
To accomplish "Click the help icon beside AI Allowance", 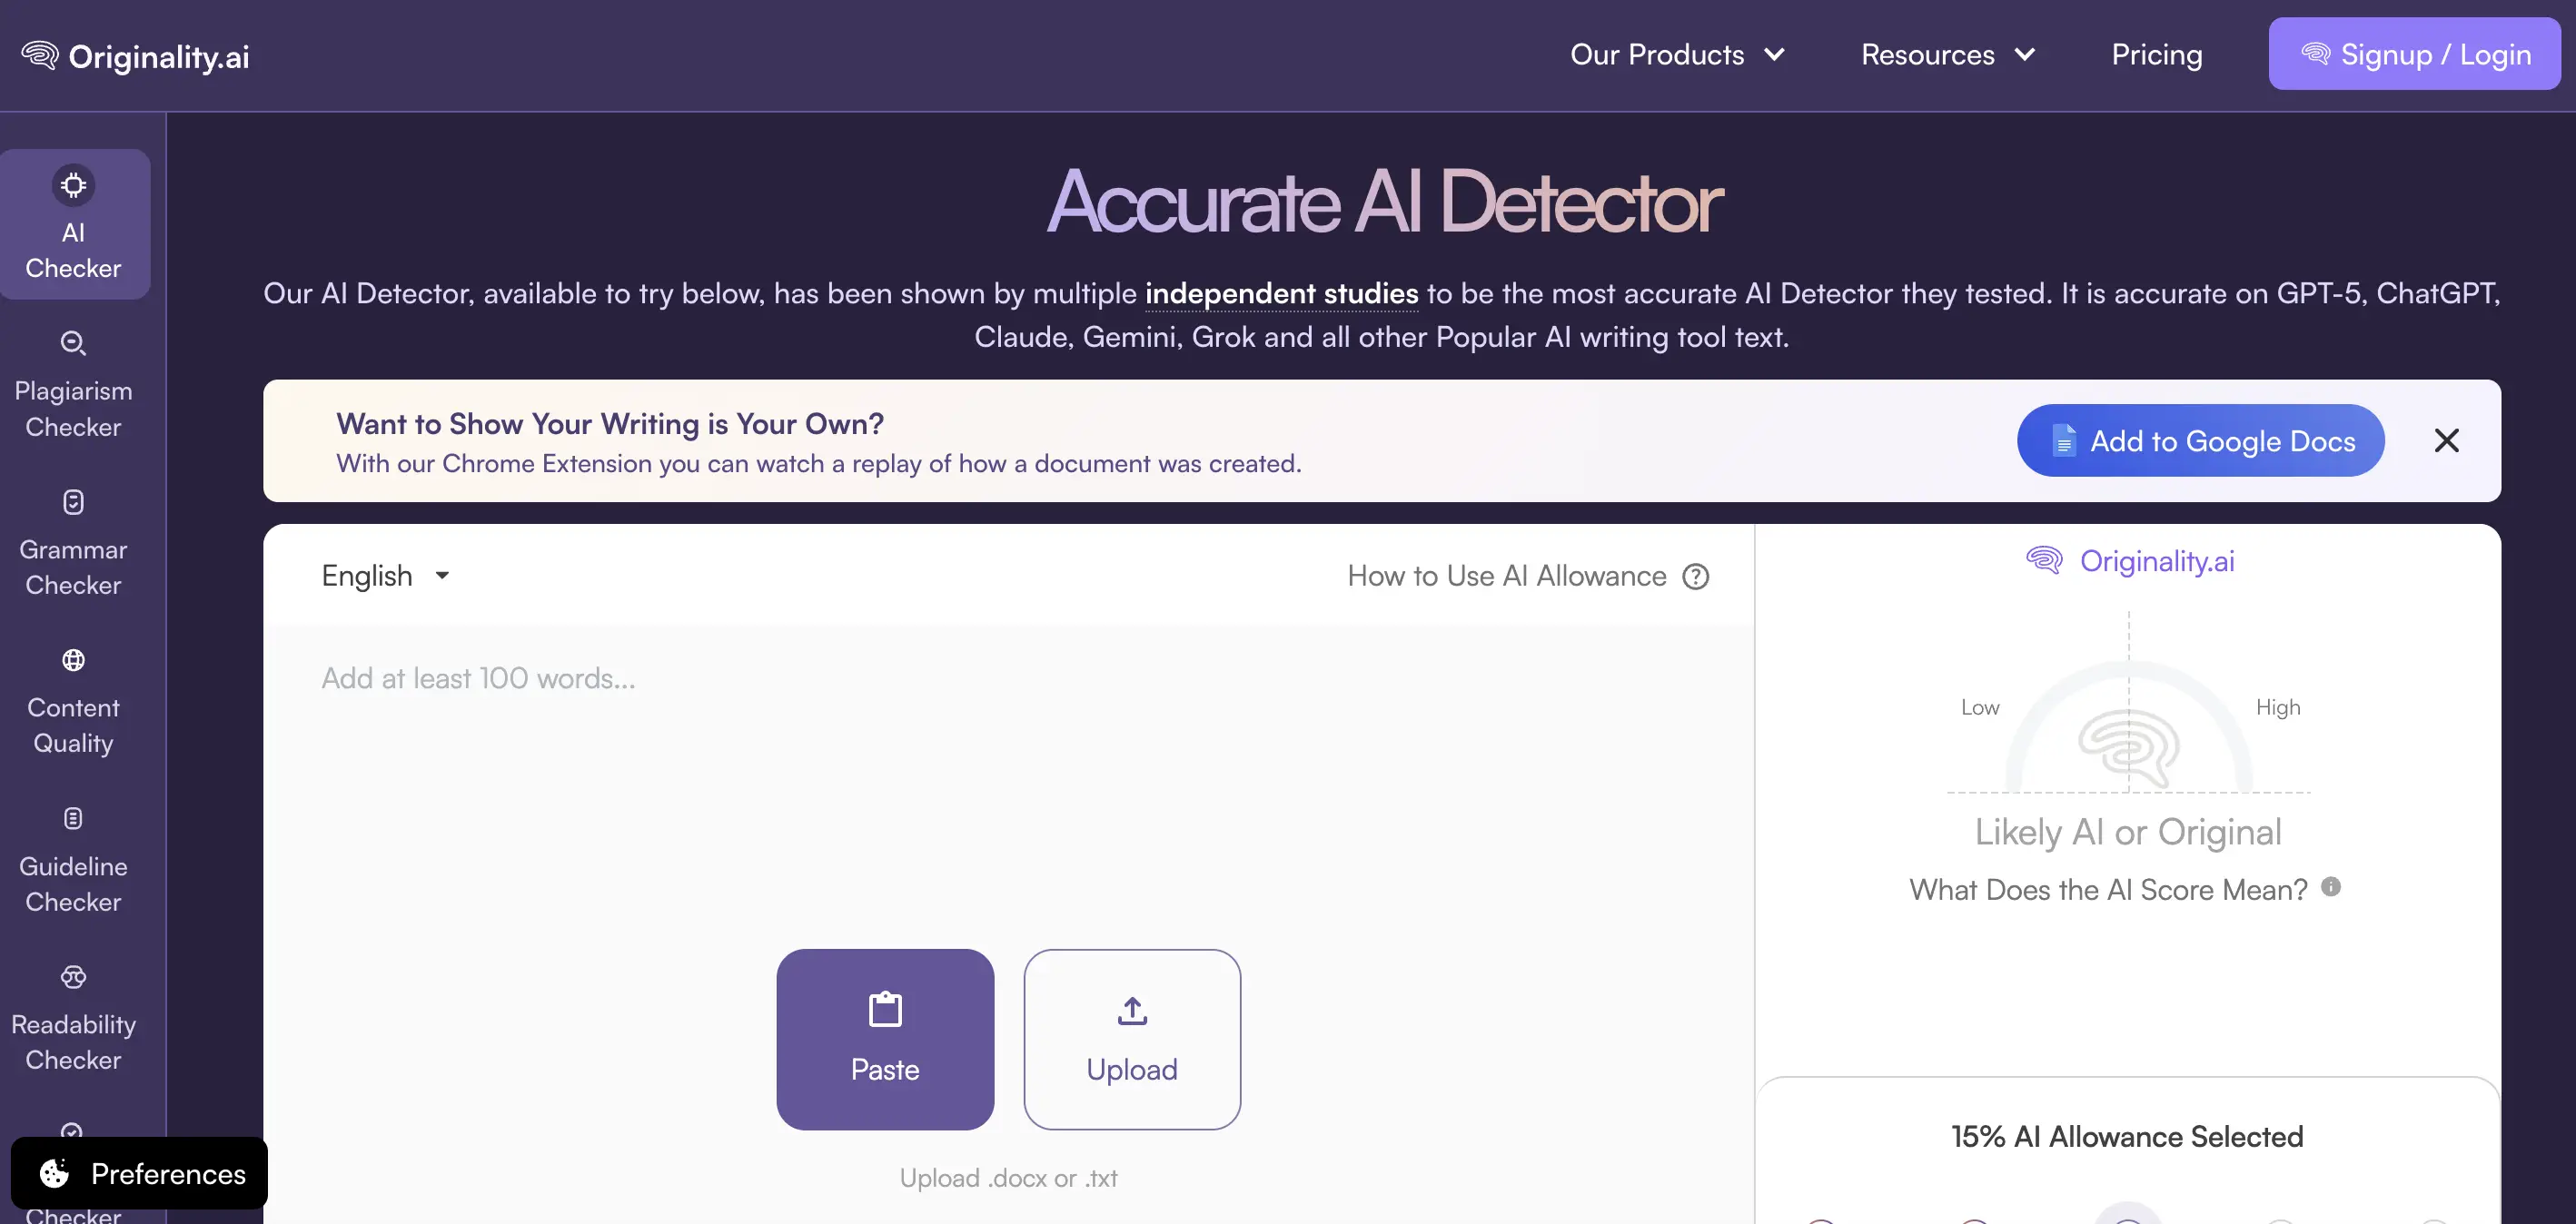I will point(1695,576).
